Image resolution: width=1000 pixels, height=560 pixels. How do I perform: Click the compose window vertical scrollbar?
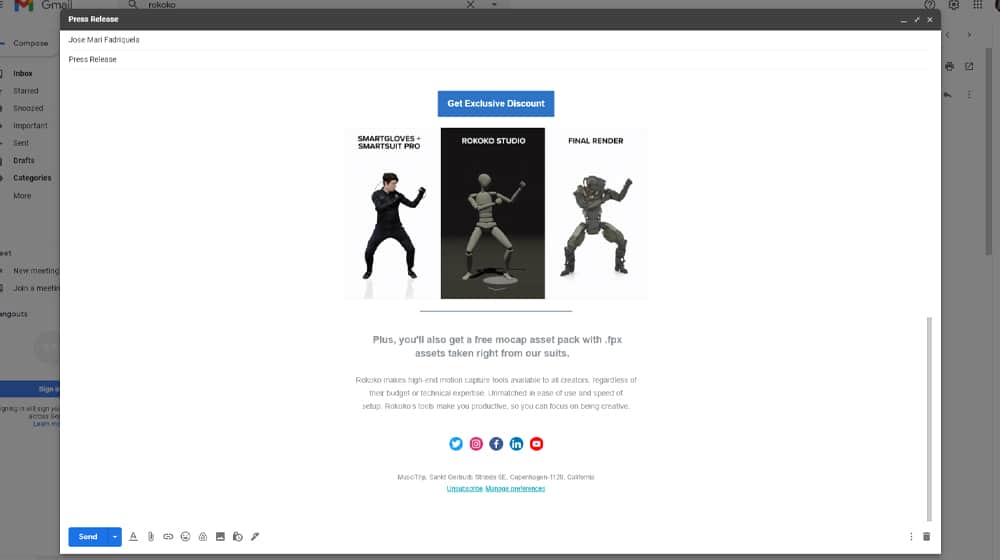click(x=929, y=419)
